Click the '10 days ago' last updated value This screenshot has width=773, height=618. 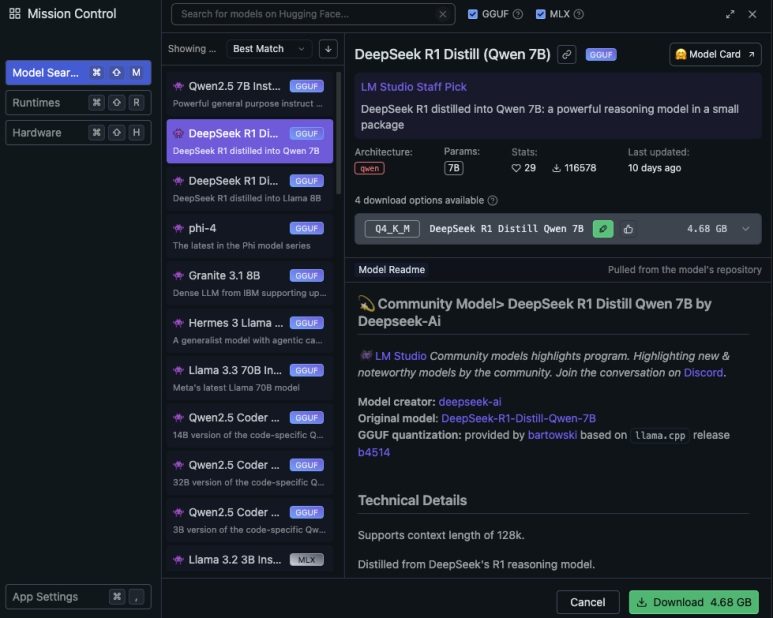pyautogui.click(x=654, y=168)
